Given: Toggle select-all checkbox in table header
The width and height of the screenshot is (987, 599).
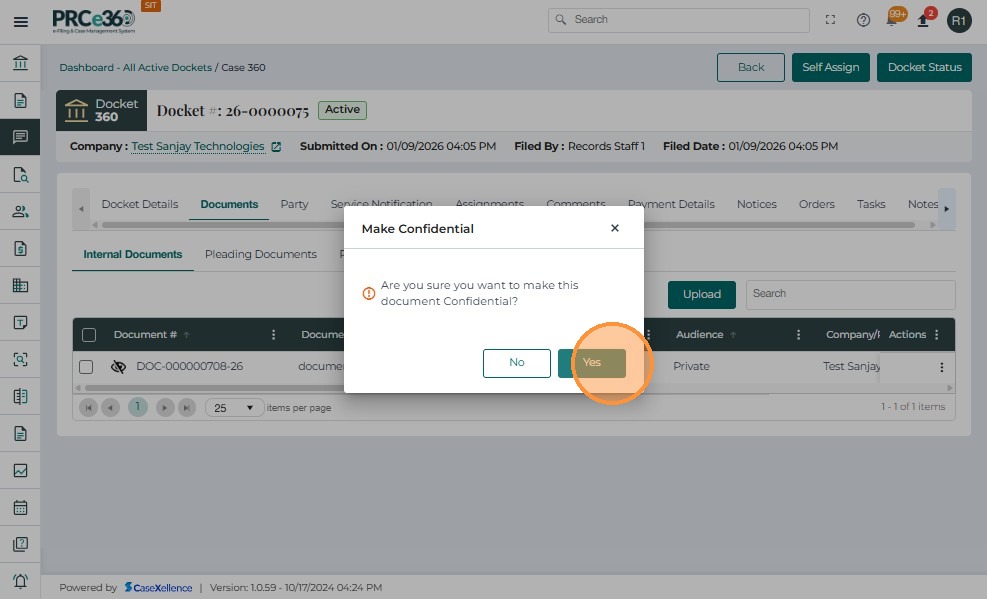Looking at the screenshot, I should [89, 335].
